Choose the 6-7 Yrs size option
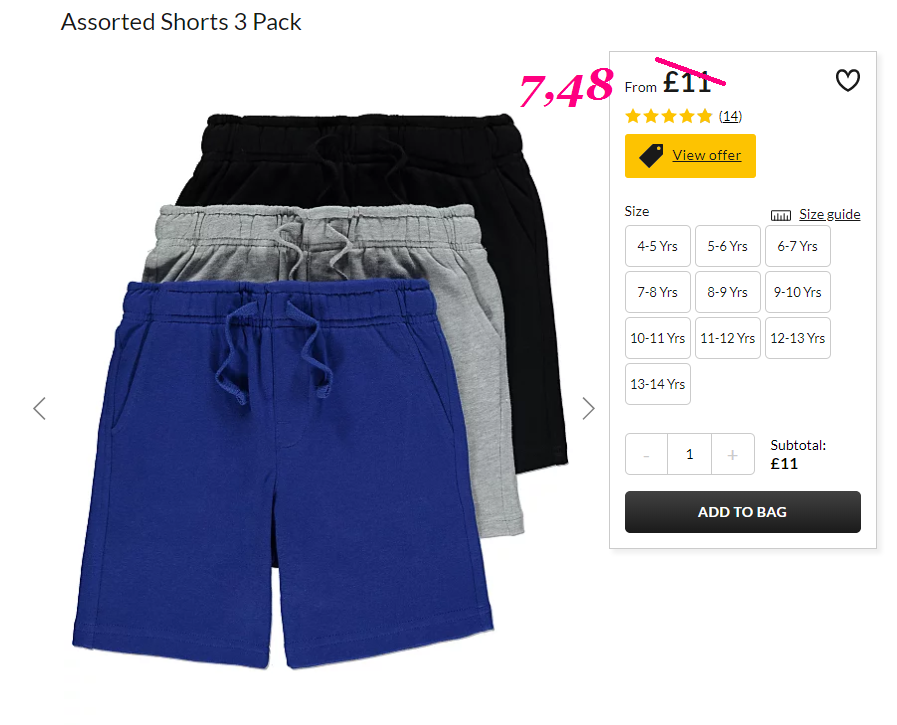 (797, 246)
